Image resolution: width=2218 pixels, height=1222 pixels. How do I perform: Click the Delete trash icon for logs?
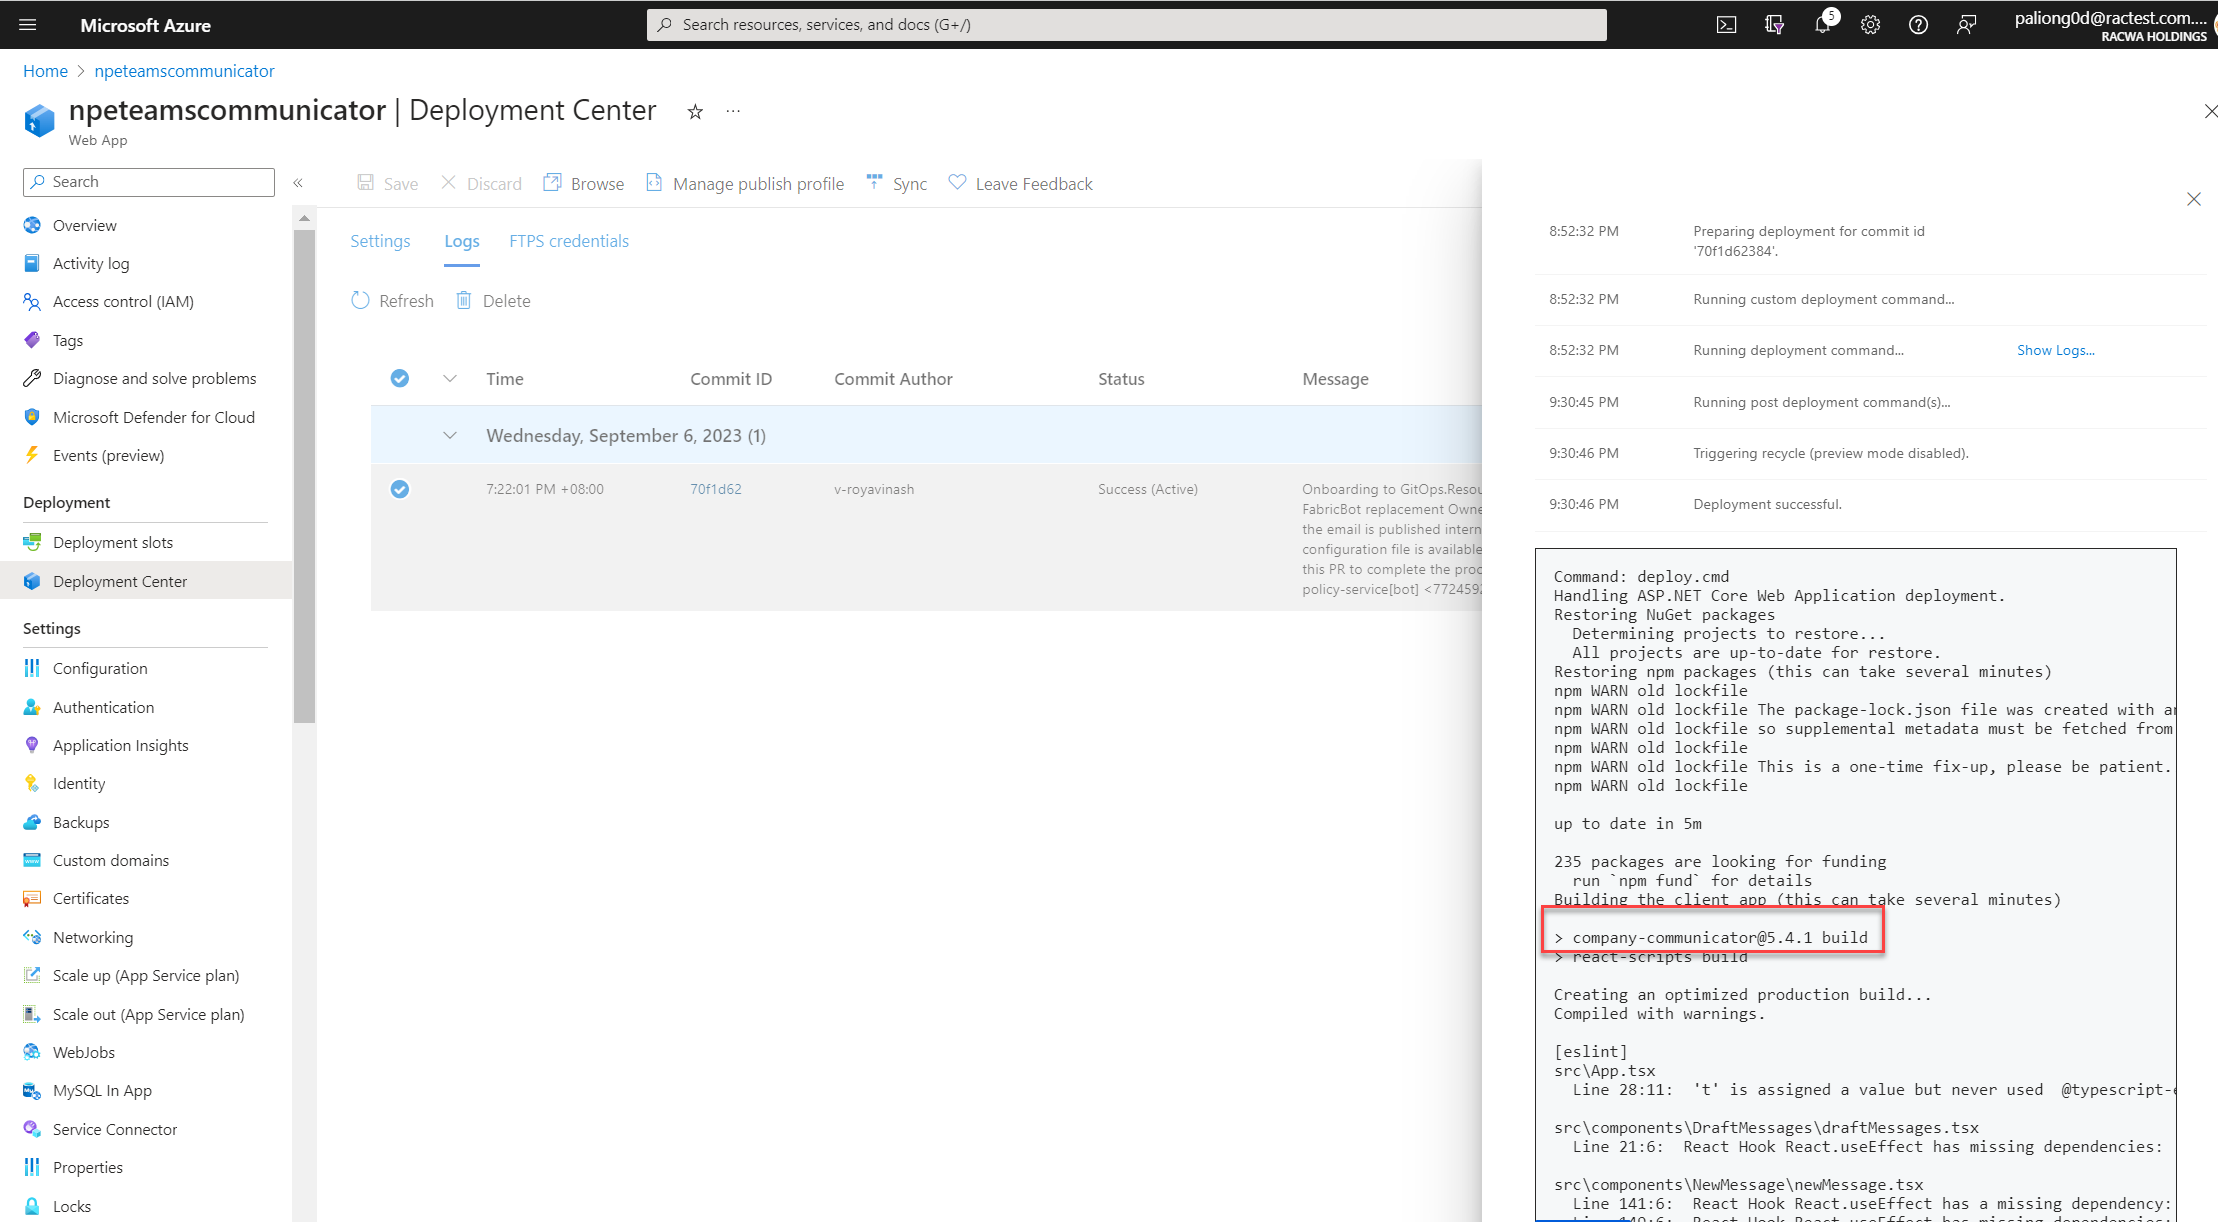point(464,300)
